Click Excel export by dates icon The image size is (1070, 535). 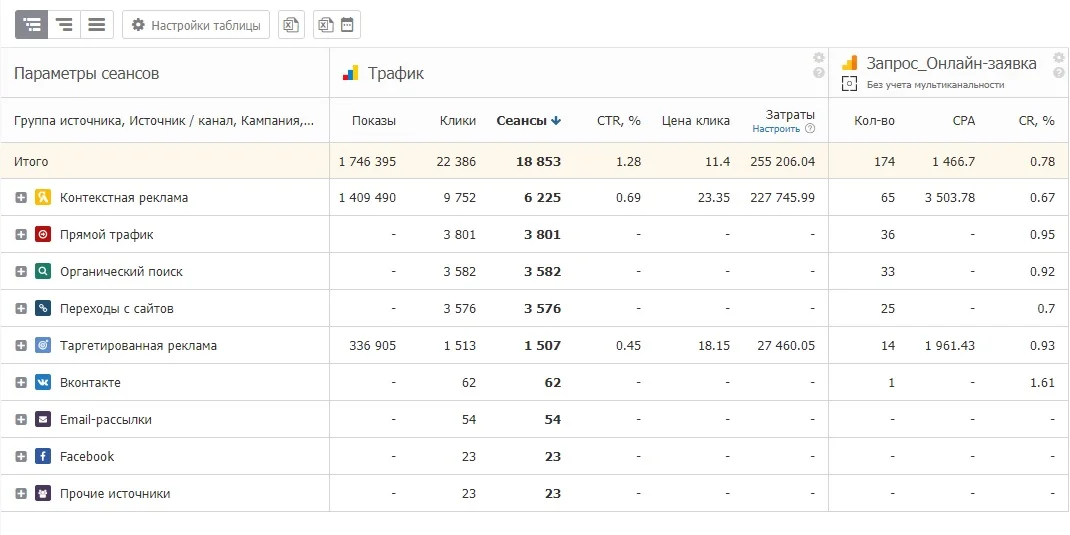337,25
